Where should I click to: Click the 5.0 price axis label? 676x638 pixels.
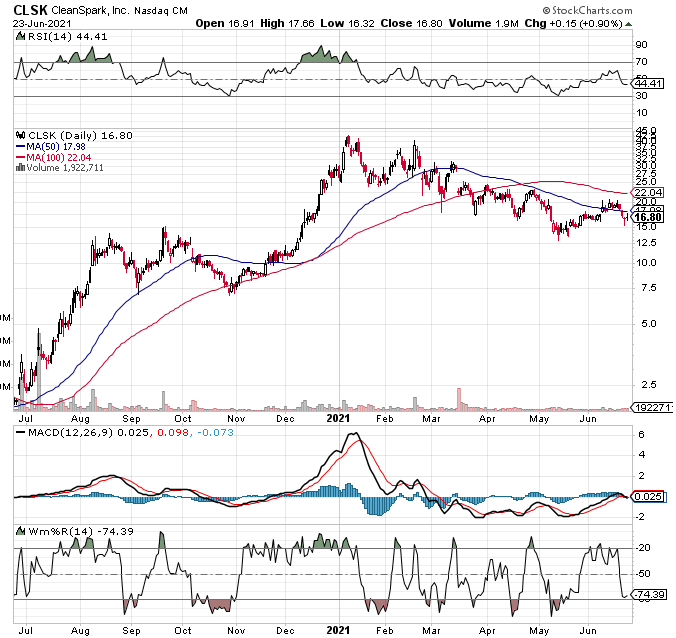[649, 324]
